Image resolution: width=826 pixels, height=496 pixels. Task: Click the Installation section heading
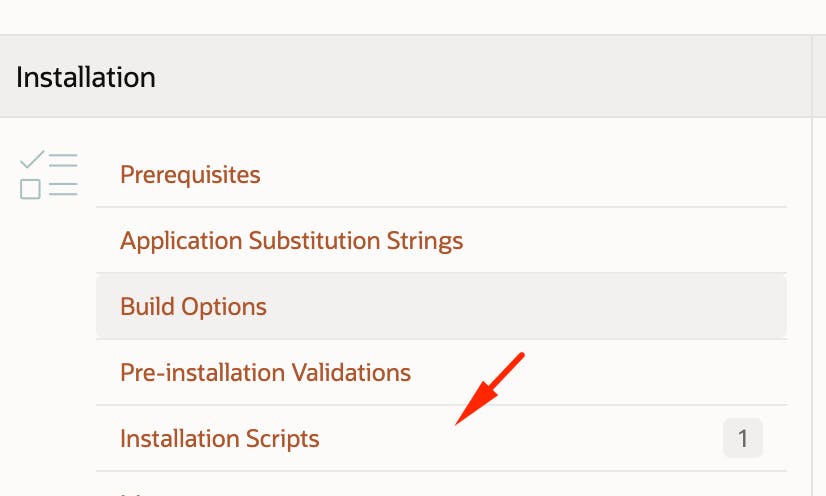pyautogui.click(x=86, y=77)
